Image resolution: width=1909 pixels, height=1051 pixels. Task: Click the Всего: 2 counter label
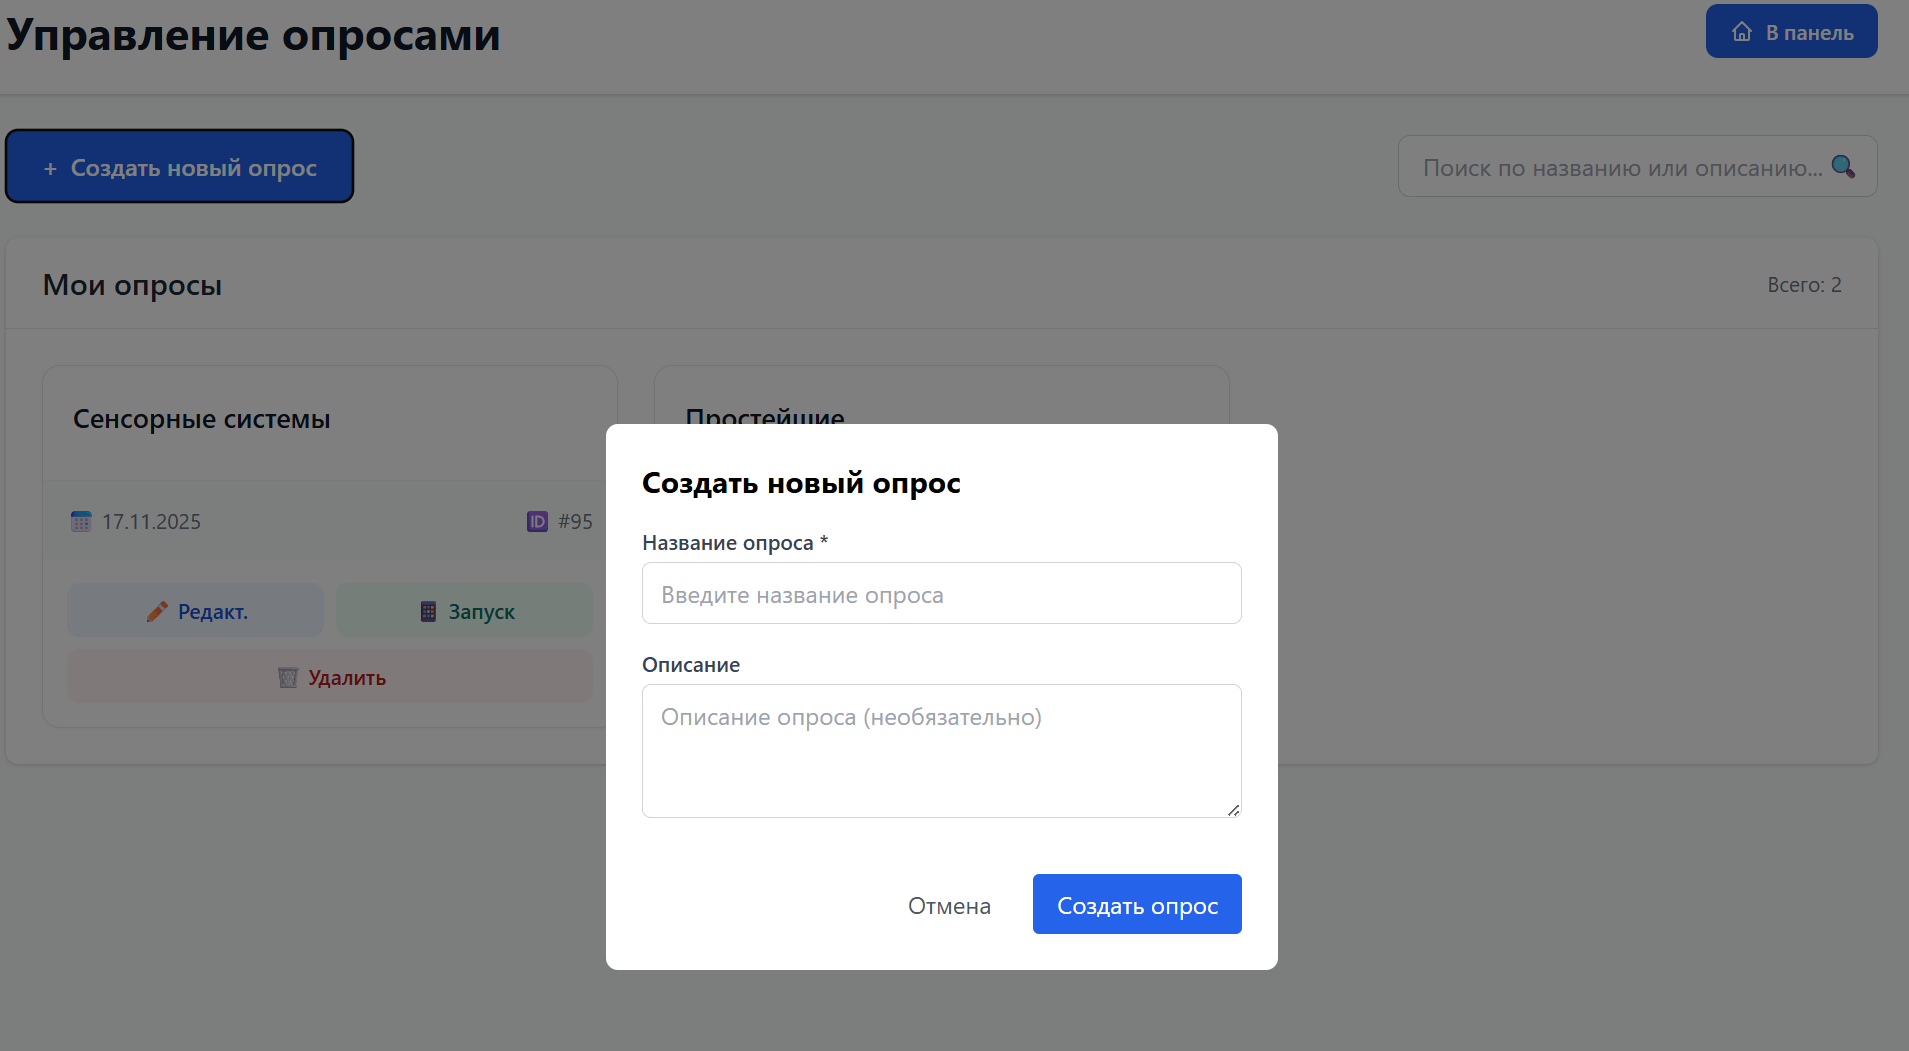1804,285
